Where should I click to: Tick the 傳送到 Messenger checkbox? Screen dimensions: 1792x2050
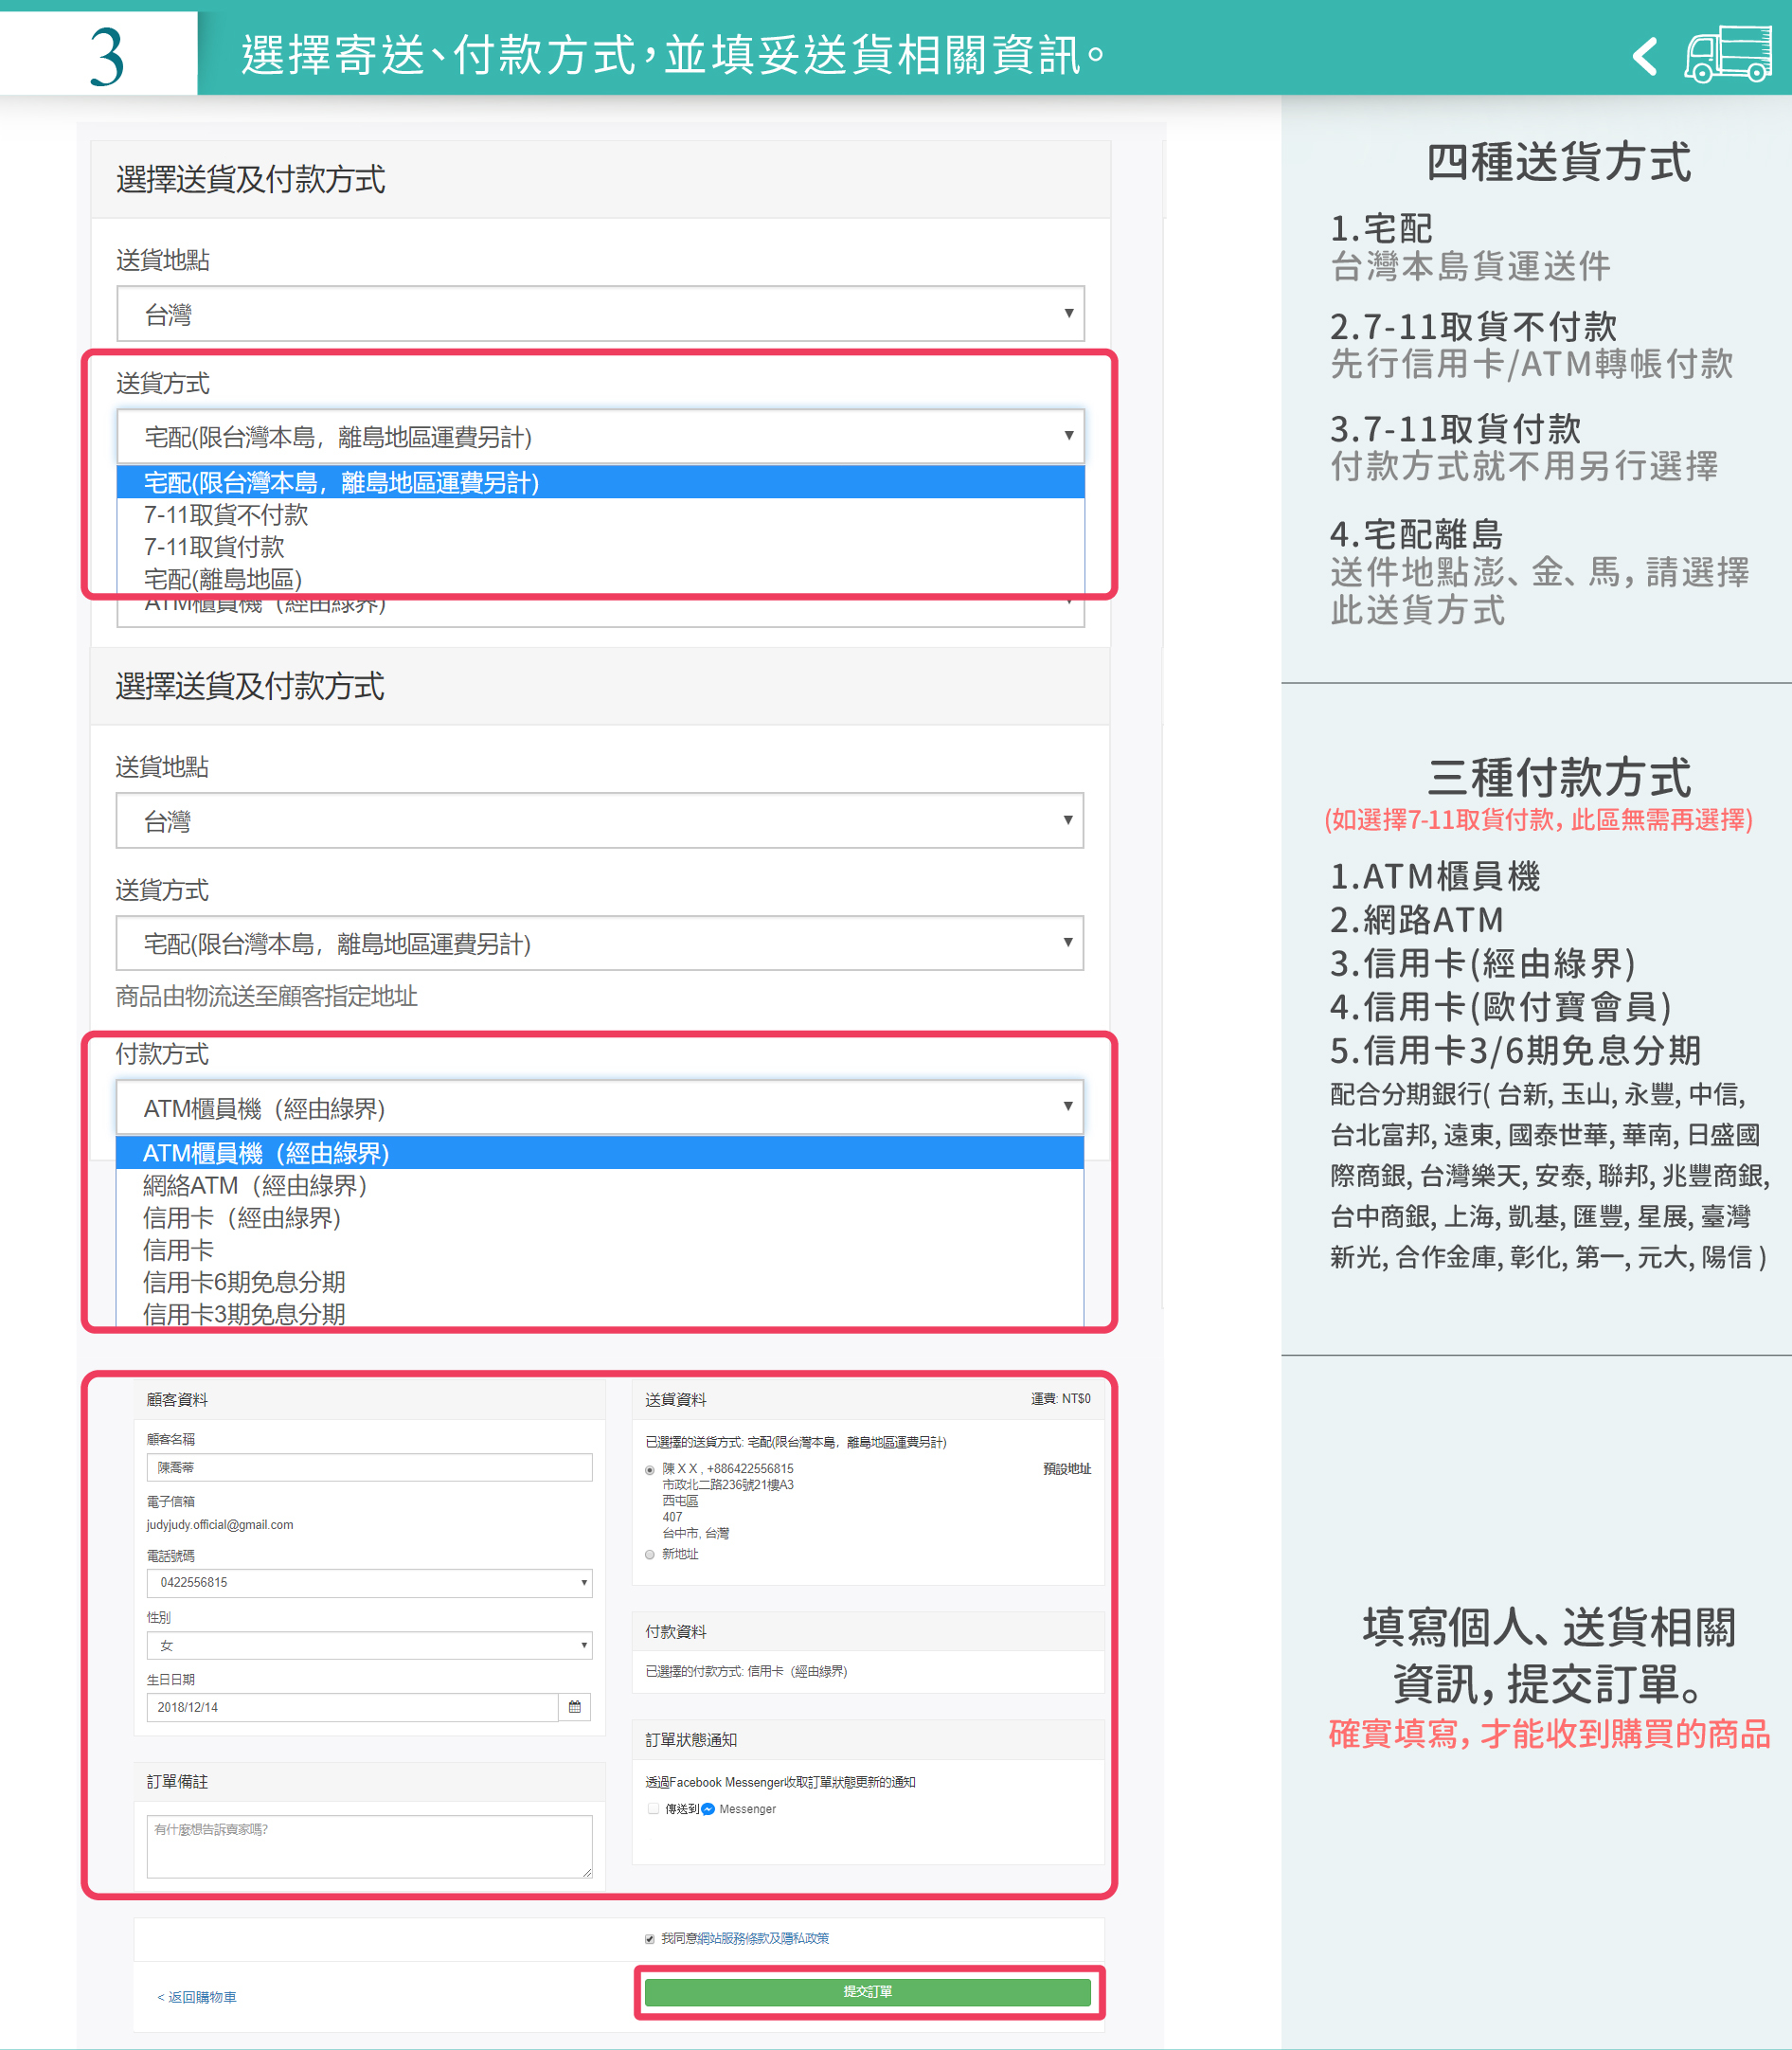click(653, 1809)
